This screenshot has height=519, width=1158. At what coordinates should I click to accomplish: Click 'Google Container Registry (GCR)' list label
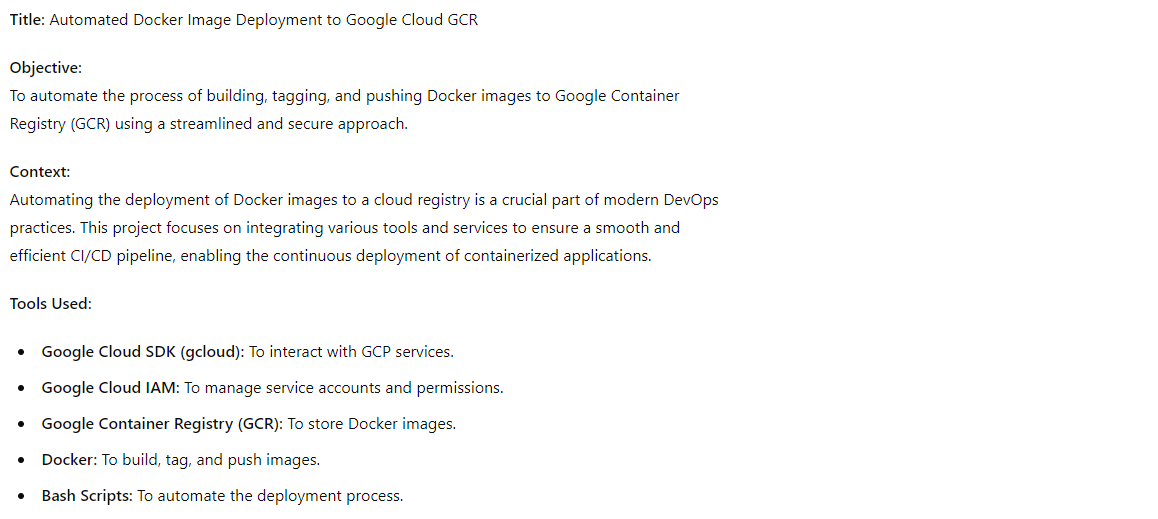click(x=162, y=424)
